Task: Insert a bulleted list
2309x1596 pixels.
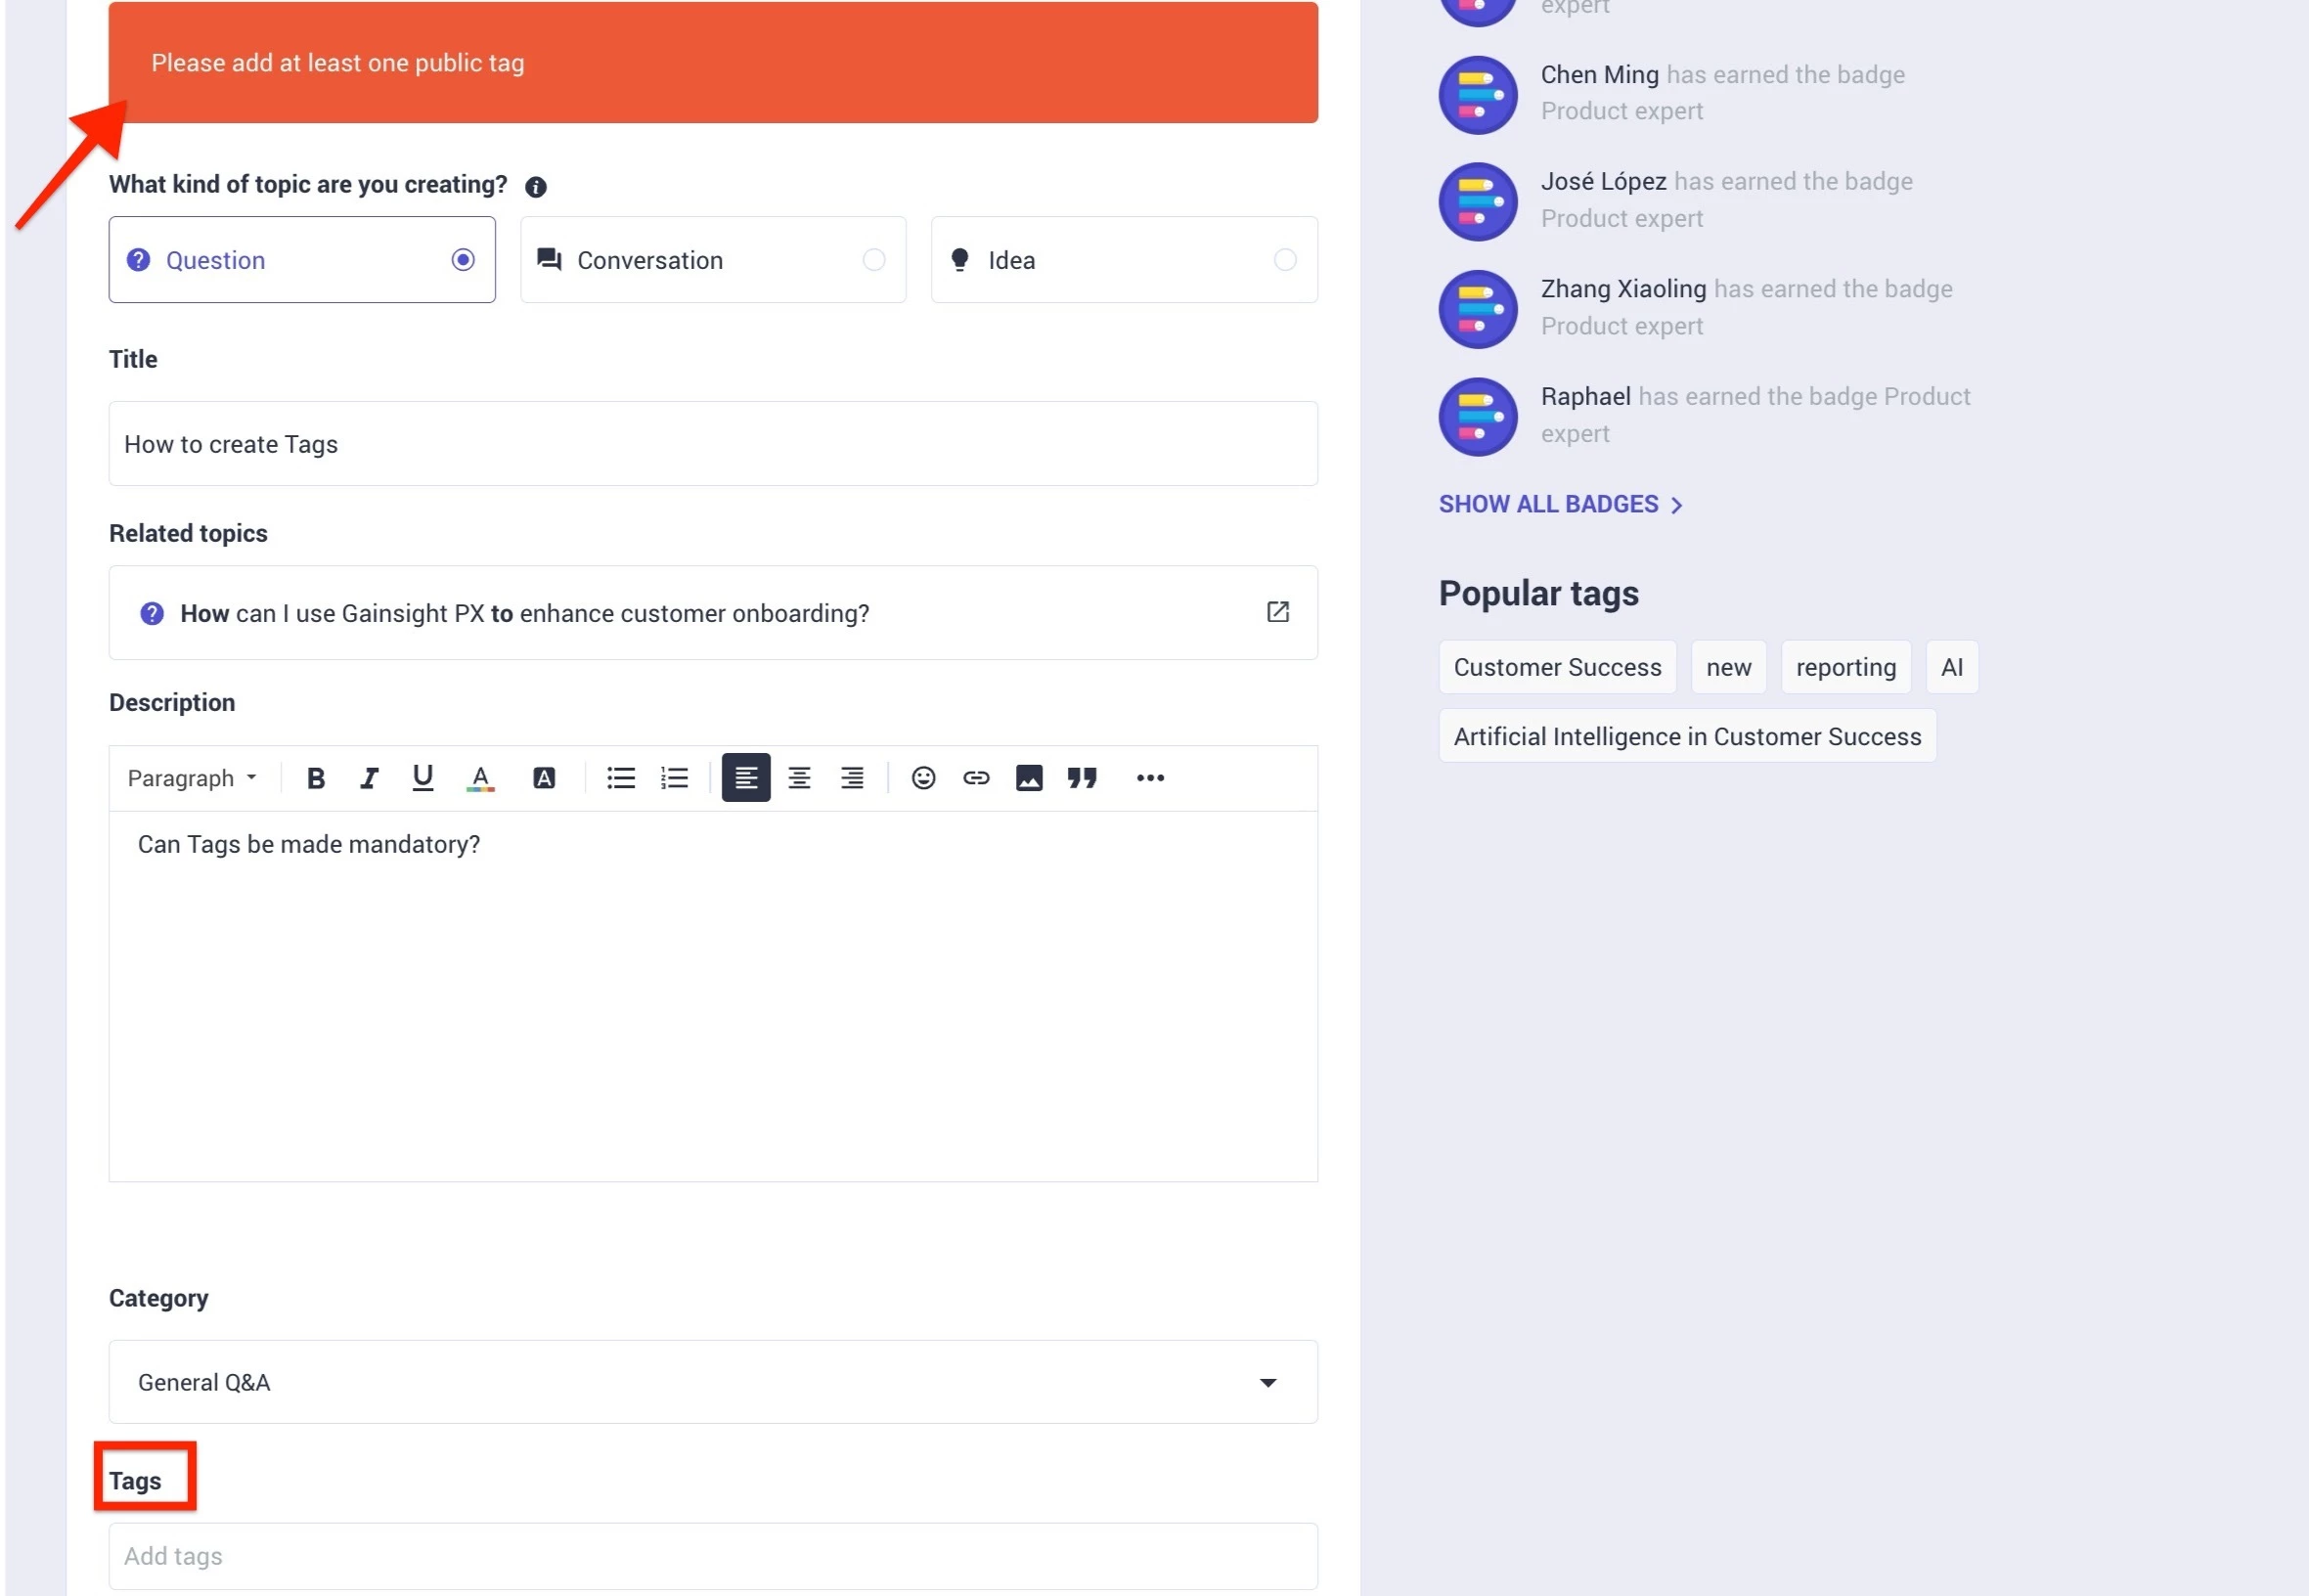Action: (x=621, y=778)
